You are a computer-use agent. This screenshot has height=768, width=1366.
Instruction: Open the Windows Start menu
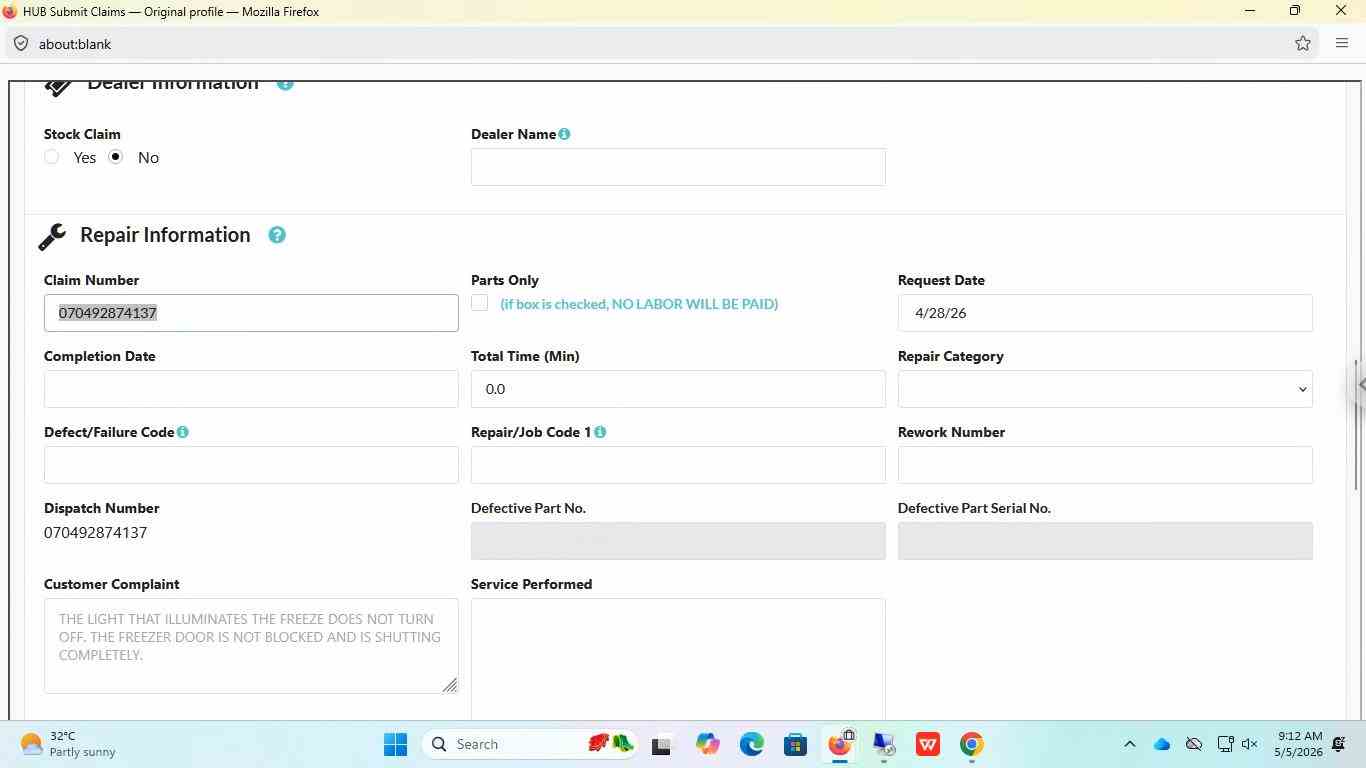(395, 744)
